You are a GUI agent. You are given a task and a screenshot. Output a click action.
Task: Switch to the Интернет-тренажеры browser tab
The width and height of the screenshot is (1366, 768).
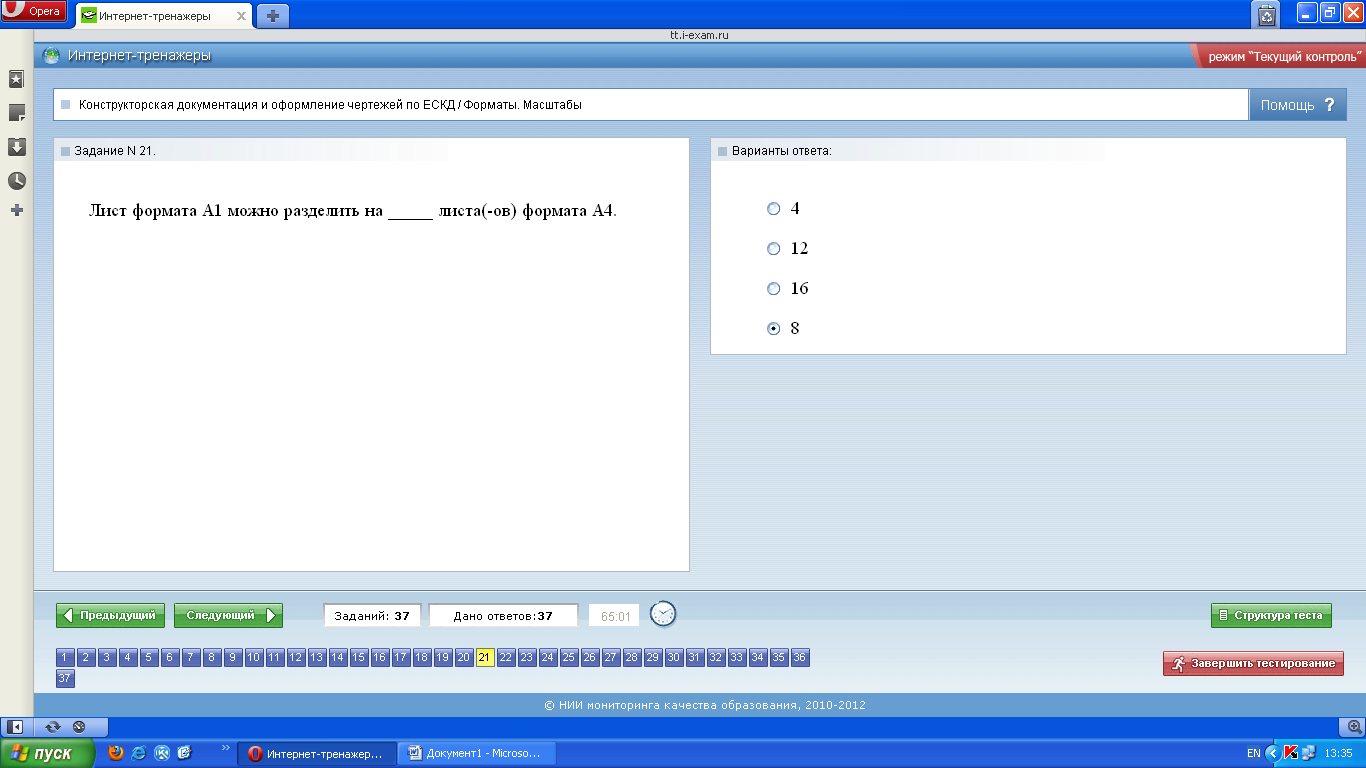[x=165, y=16]
